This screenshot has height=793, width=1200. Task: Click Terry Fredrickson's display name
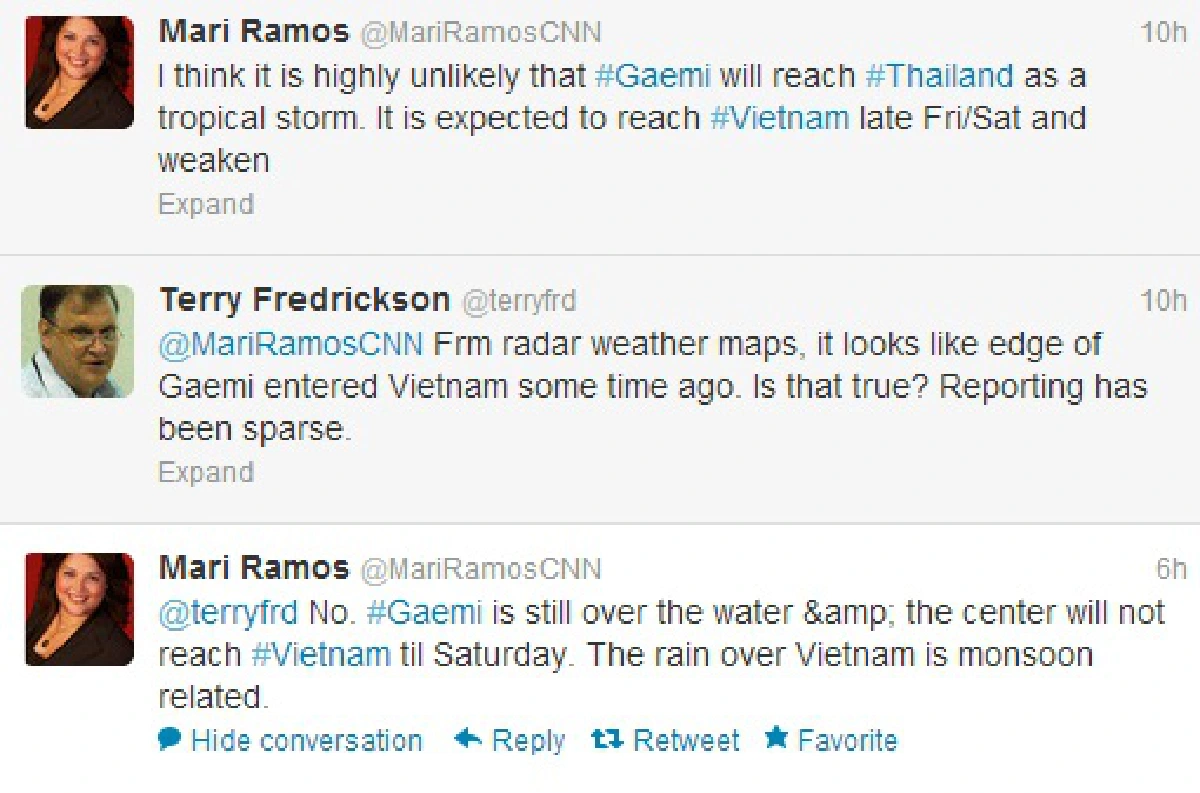pos(305,299)
